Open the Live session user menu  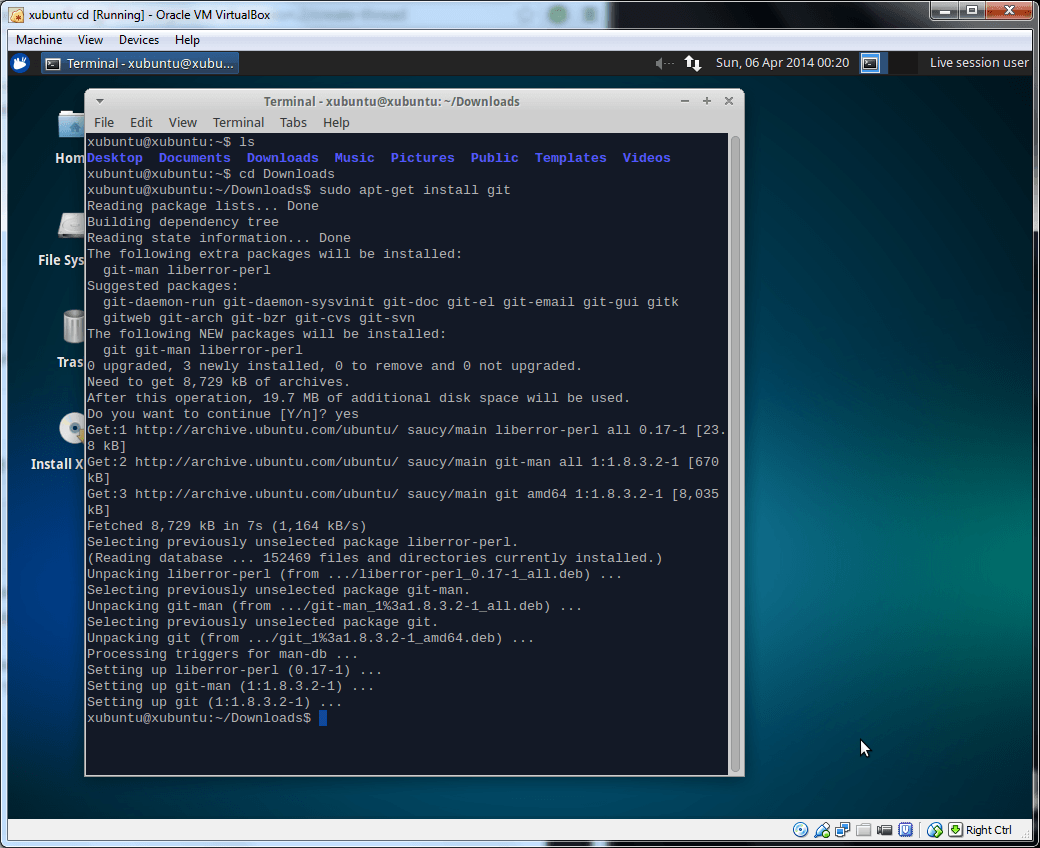click(978, 63)
